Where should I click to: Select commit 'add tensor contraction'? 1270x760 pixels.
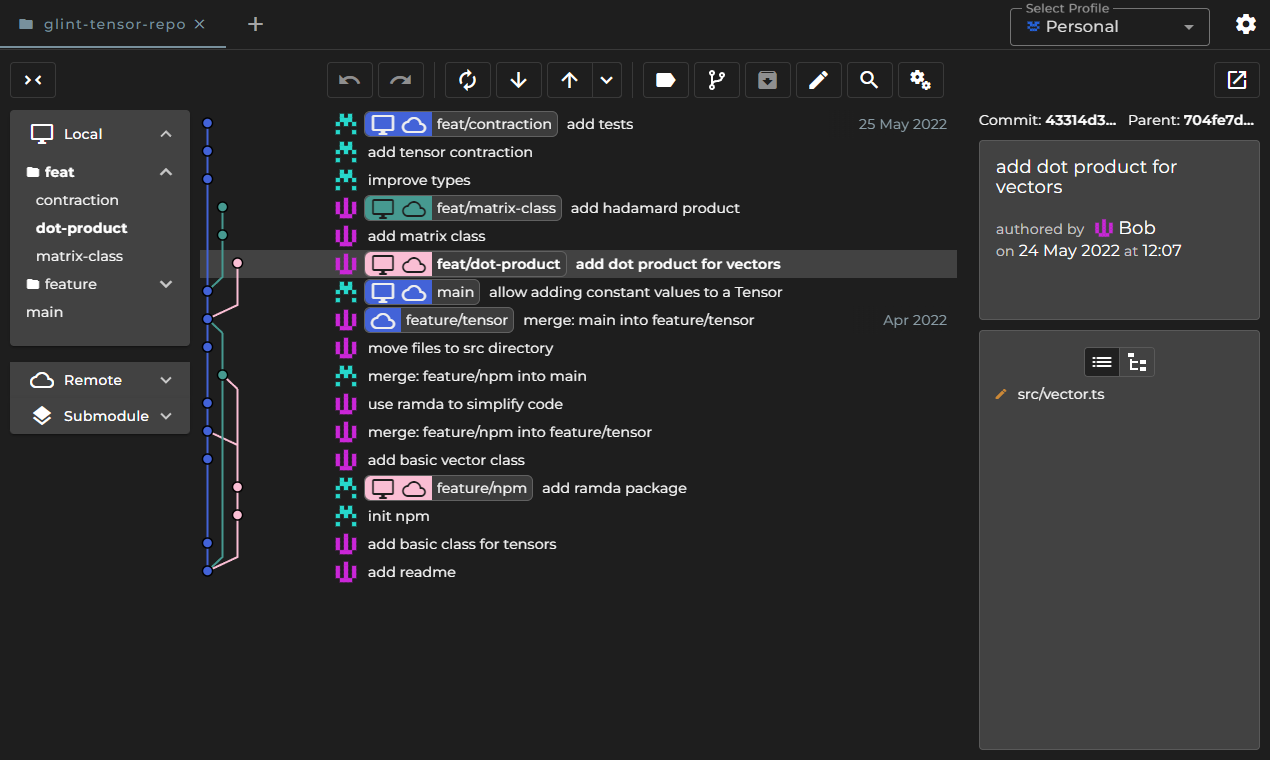[450, 152]
